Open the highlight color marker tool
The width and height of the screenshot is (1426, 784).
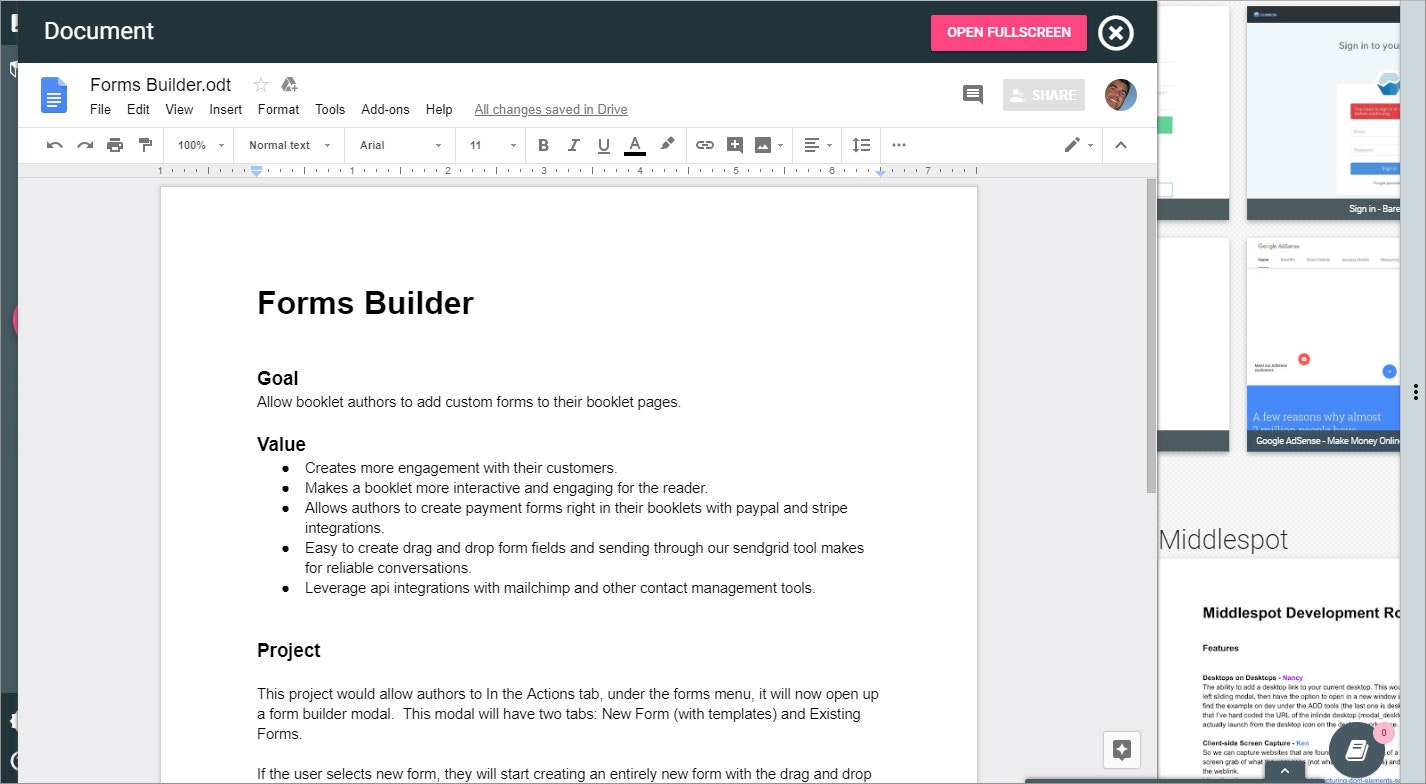[667, 144]
